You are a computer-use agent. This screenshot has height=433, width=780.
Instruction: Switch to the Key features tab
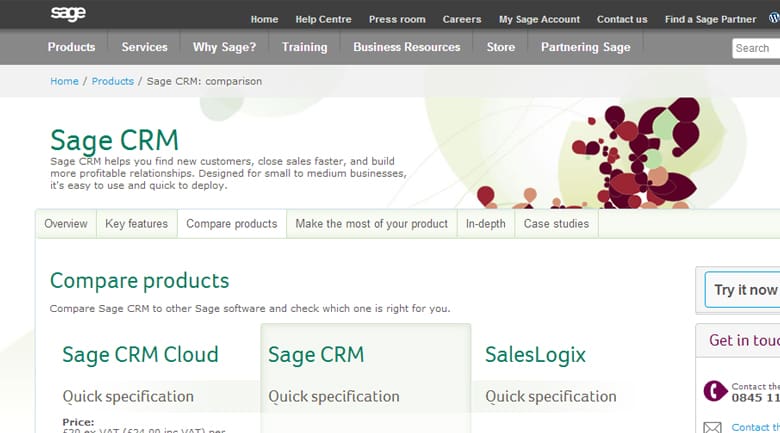click(136, 224)
